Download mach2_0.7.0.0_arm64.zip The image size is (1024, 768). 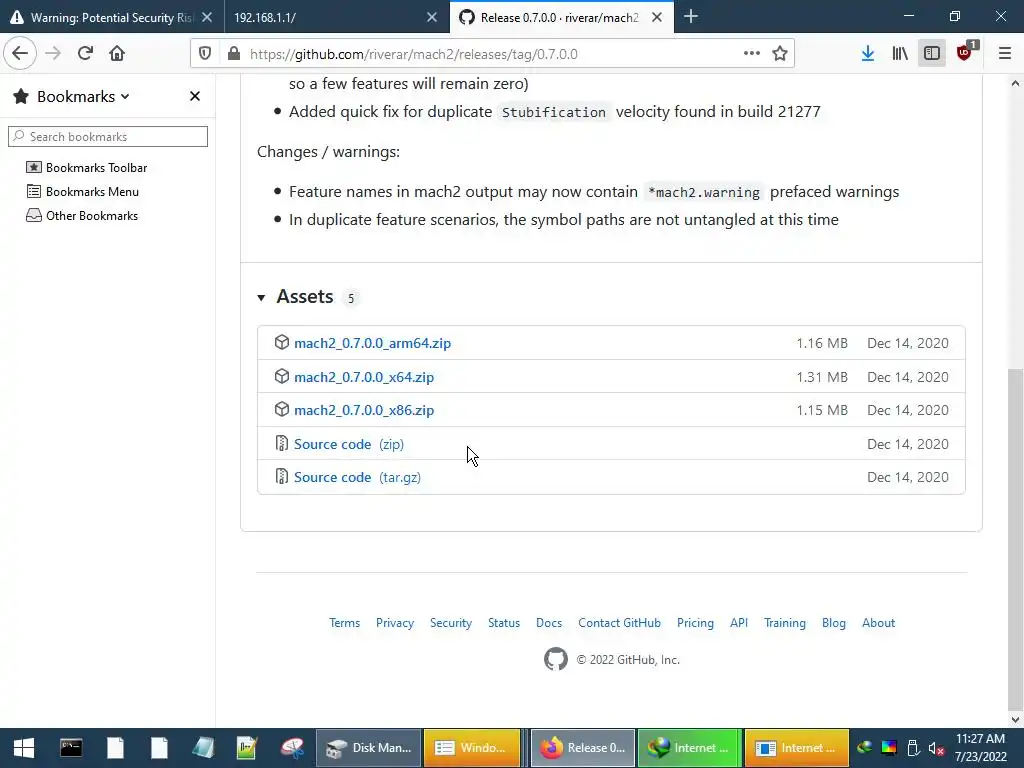[372, 344]
